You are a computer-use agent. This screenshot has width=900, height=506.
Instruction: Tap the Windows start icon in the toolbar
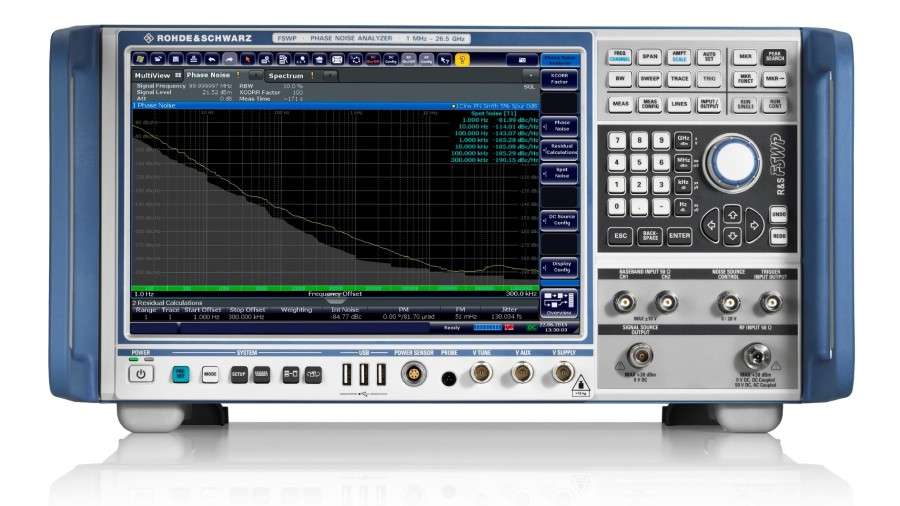point(139,59)
